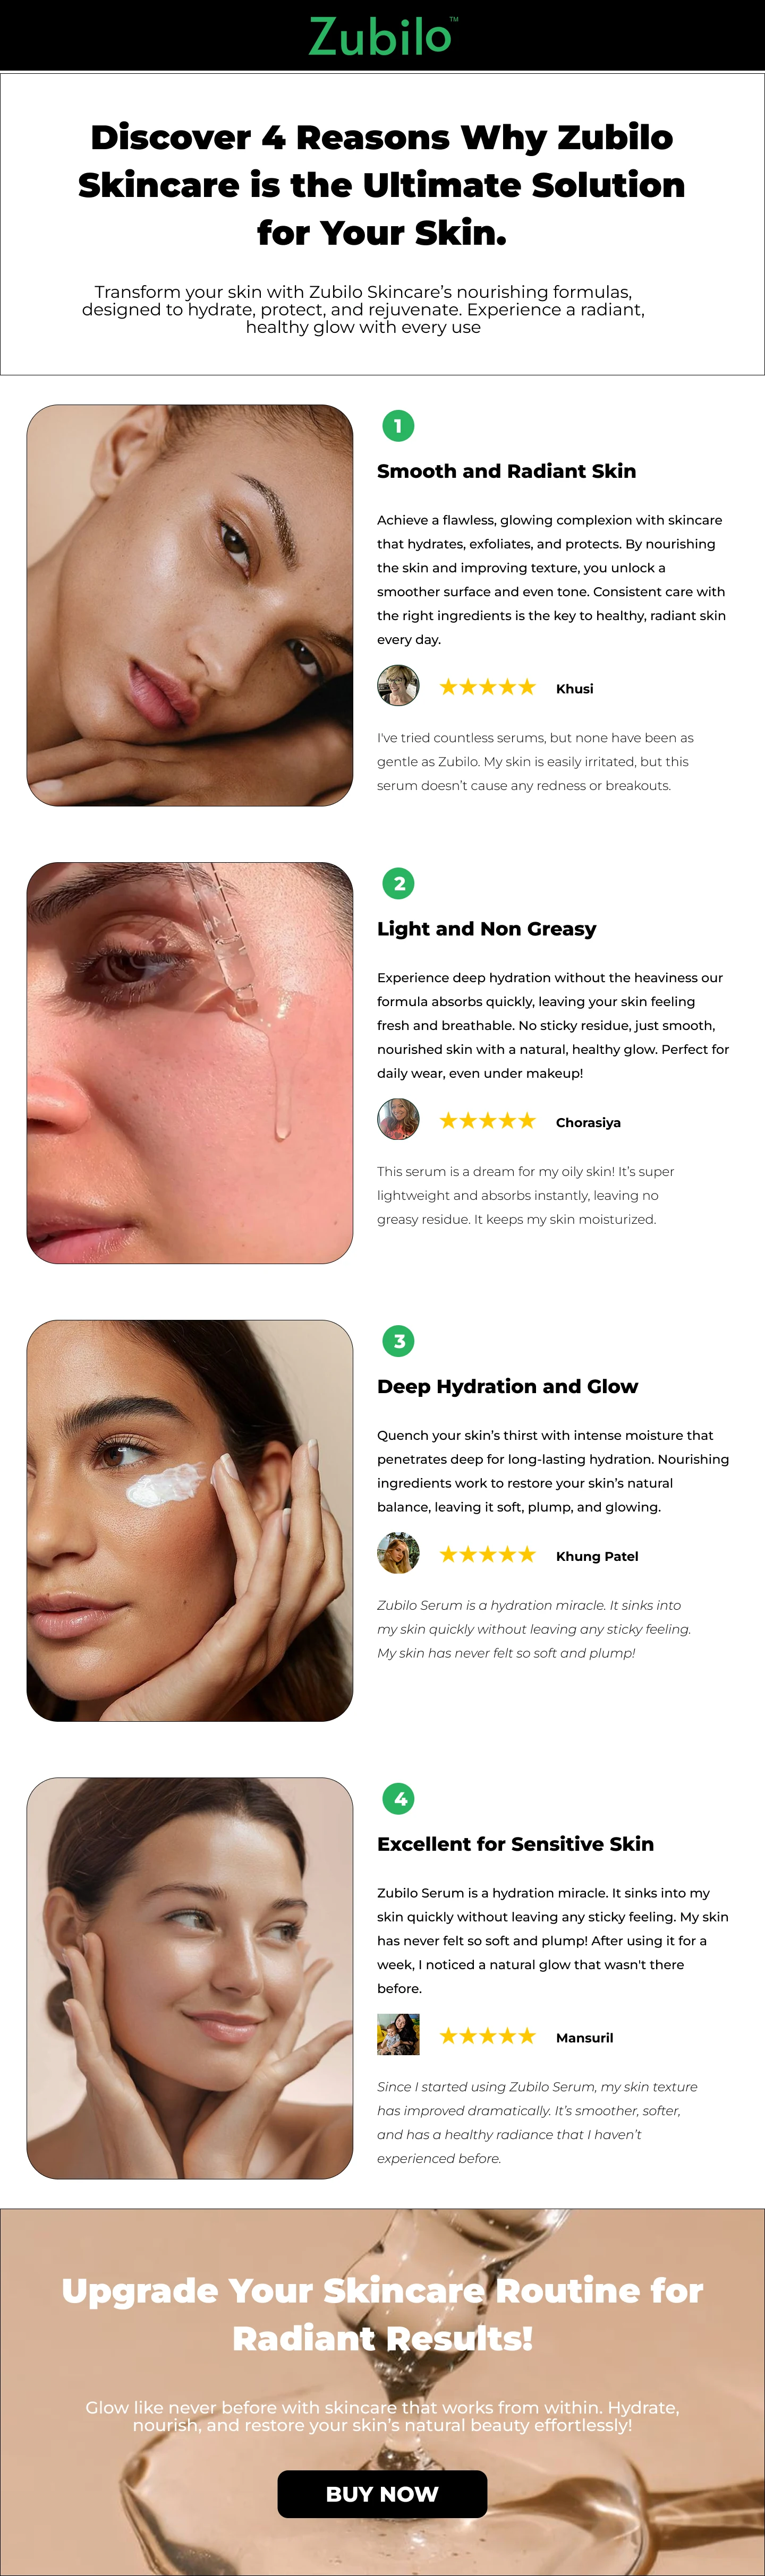Click the Smooth and Radiant Skin heading

point(506,471)
